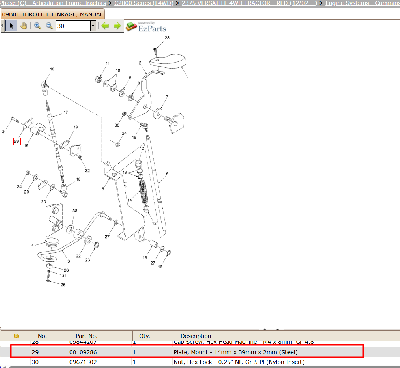
Task: Click the Nut description in row 30
Action: click(x=239, y=362)
